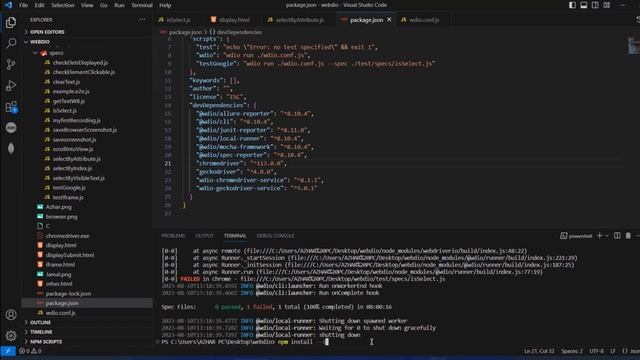Open the Terminal menu
This screenshot has height=360, width=640.
coord(142,5)
